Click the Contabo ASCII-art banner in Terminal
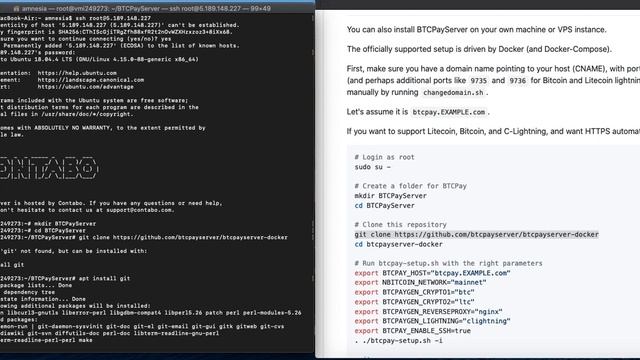 coord(49,168)
